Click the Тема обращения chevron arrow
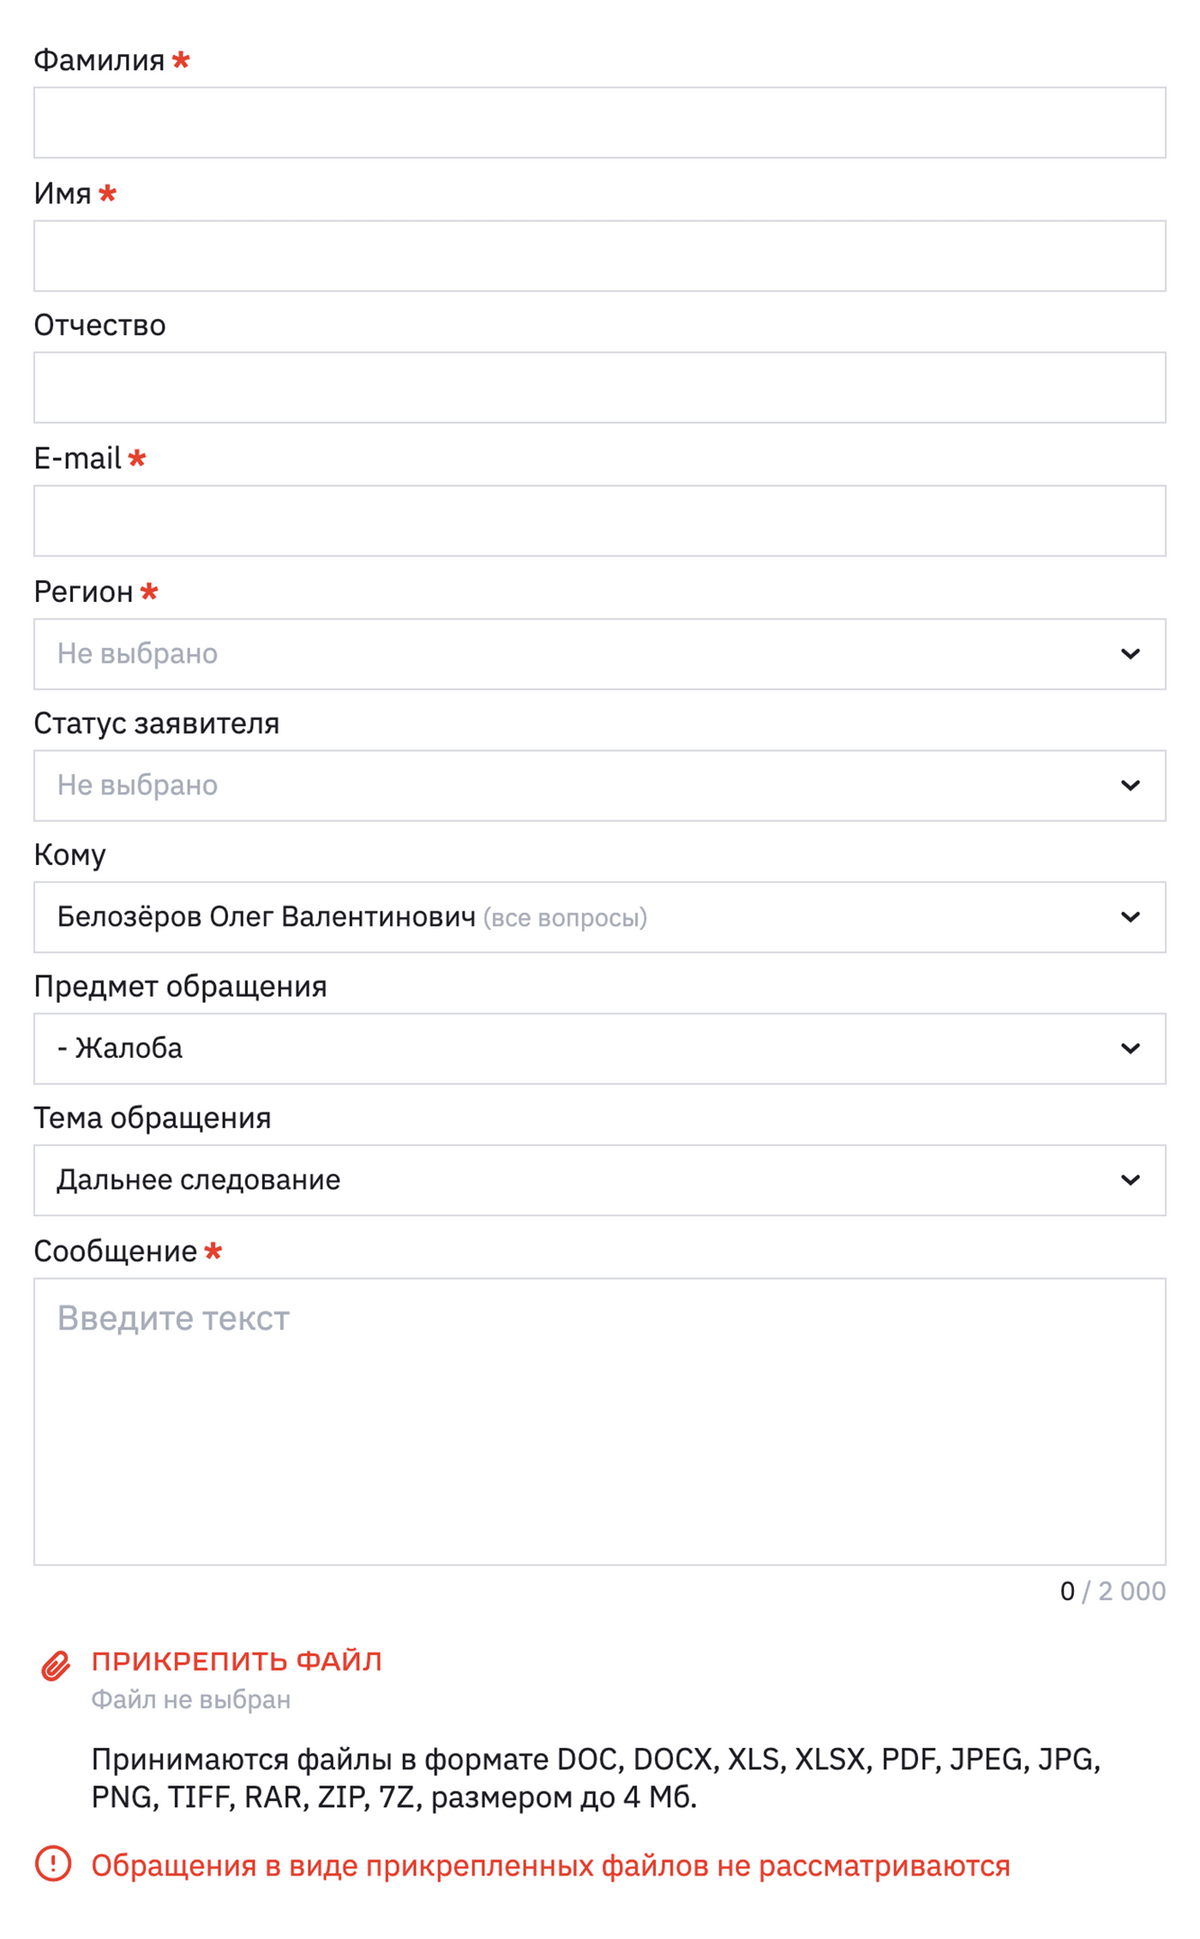The width and height of the screenshot is (1200, 1939). click(1130, 1181)
